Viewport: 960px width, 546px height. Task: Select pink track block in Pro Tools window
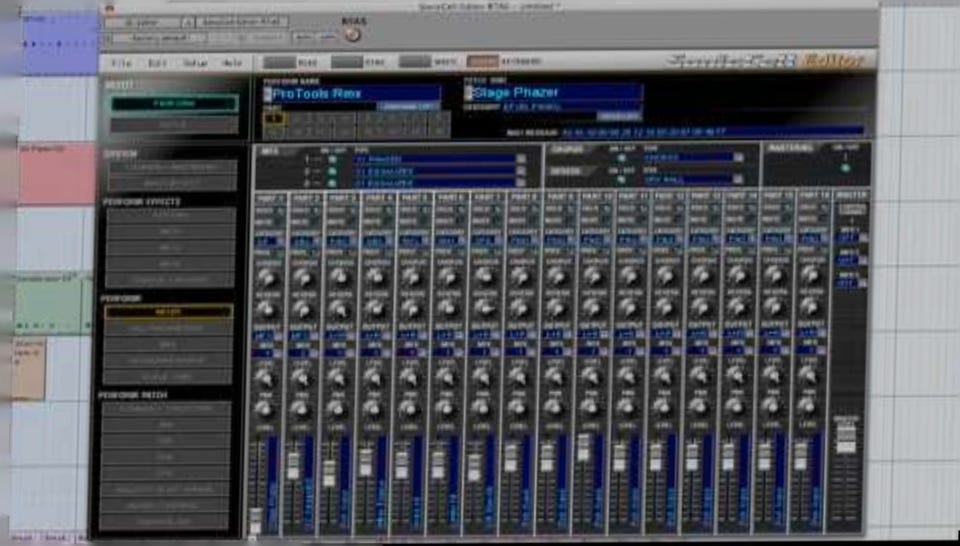[57, 175]
